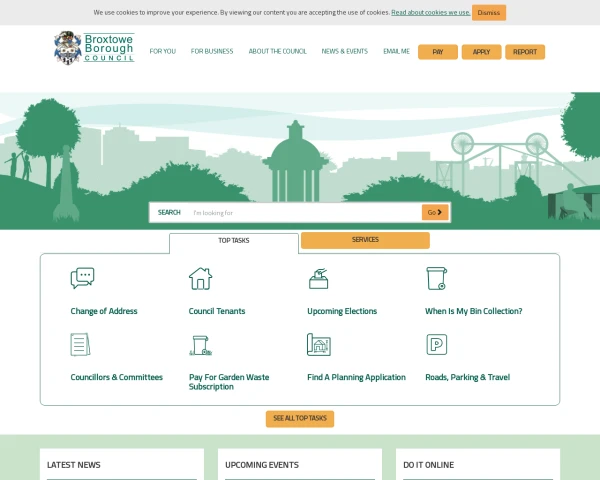The width and height of the screenshot is (600, 480).
Task: Expand the About The Council menu
Action: [x=277, y=51]
